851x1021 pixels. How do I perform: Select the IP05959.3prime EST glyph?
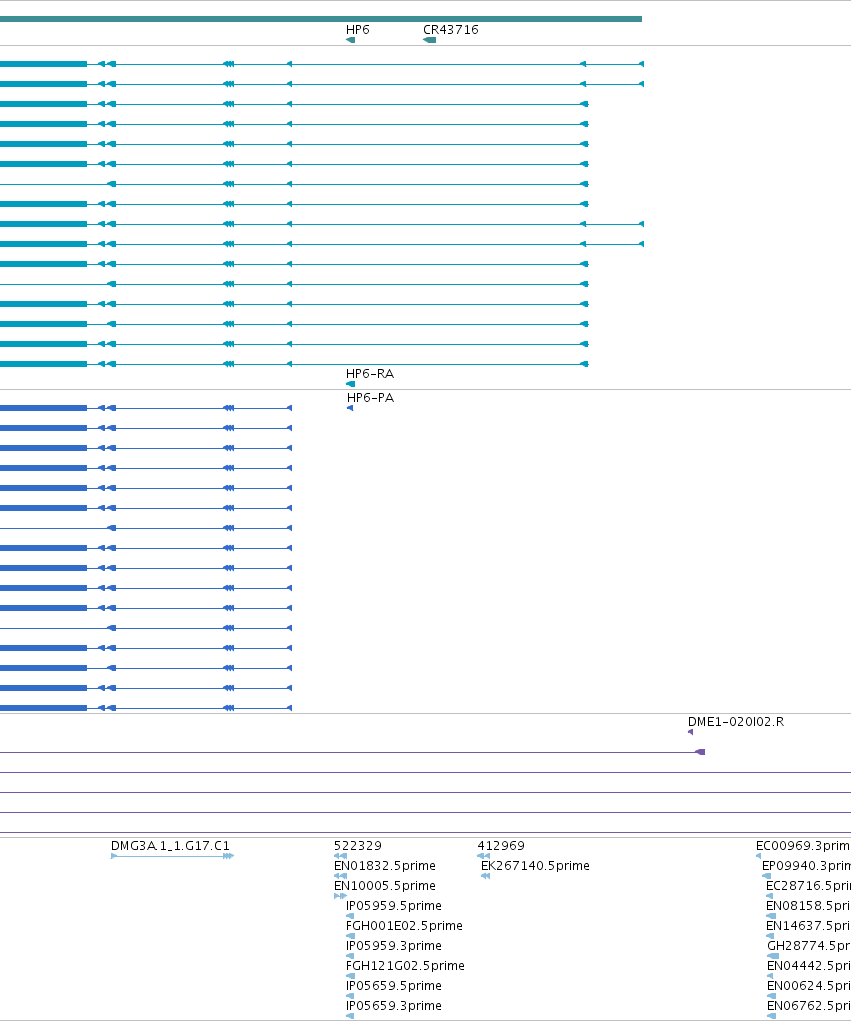(350, 957)
